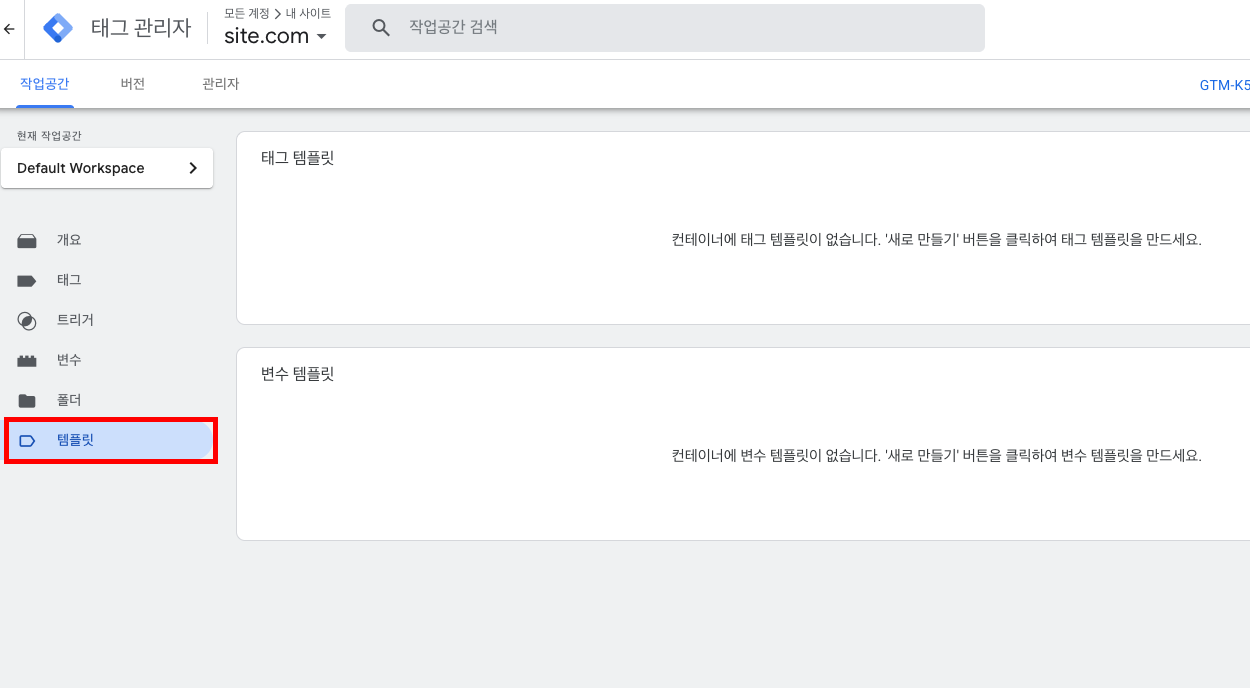The image size is (1250, 688).
Task: Click the 모든 계정 breadcrumb link
Action: [x=246, y=13]
